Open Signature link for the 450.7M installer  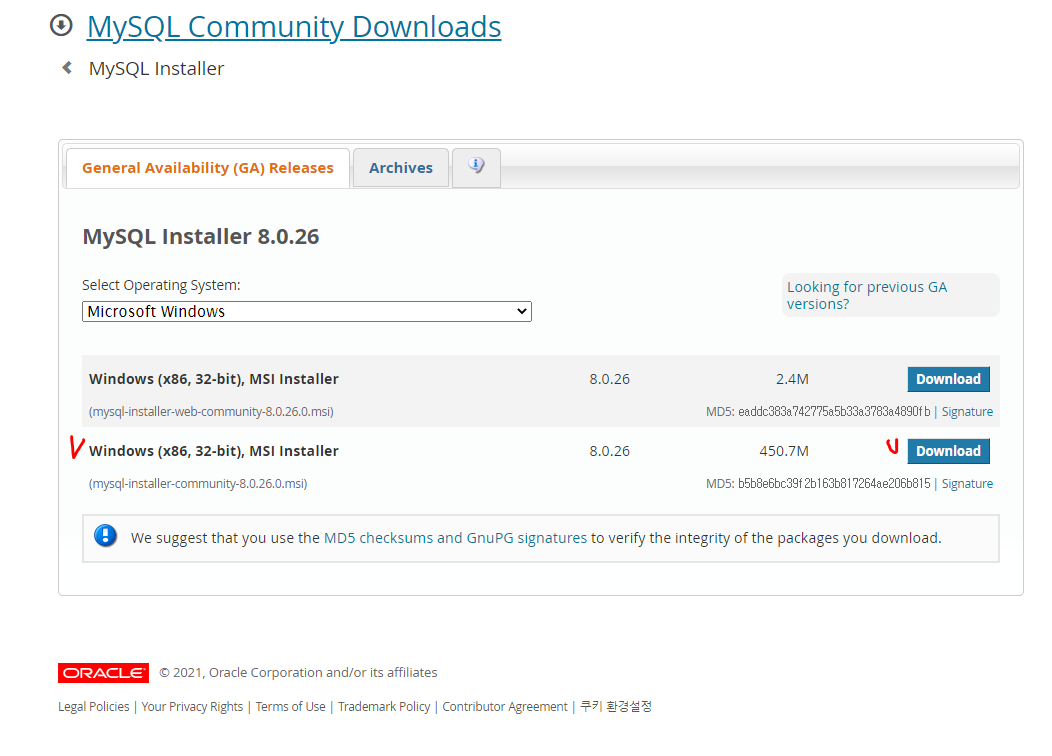(967, 484)
